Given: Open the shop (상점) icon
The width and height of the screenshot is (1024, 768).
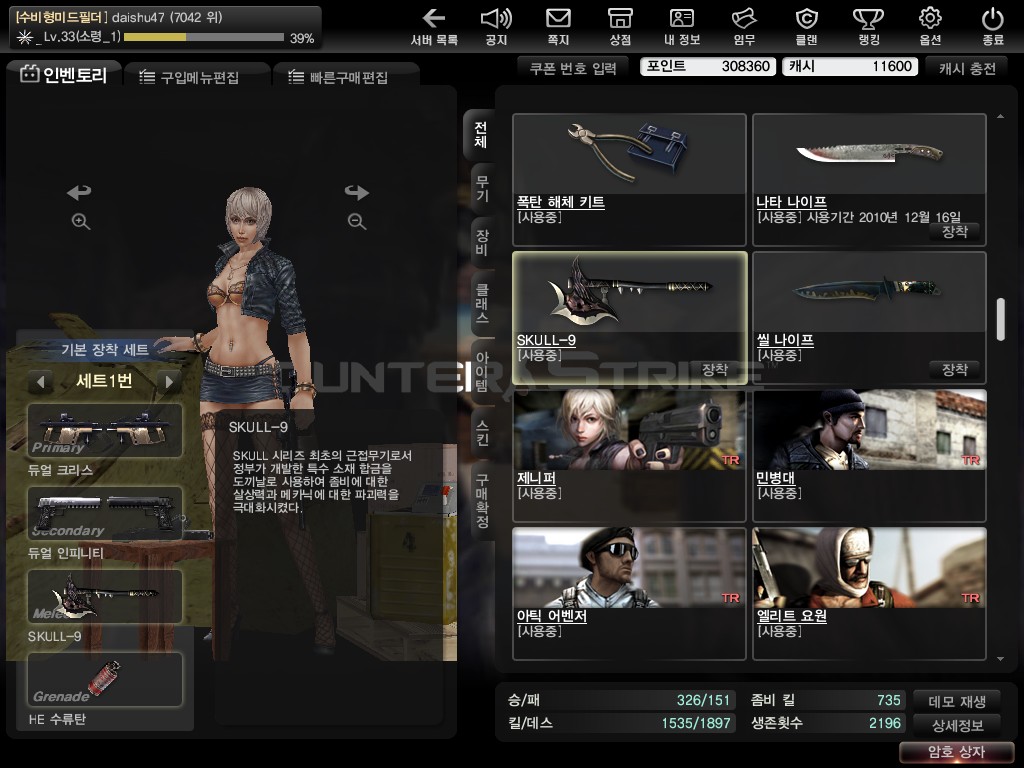Looking at the screenshot, I should (x=620, y=26).
